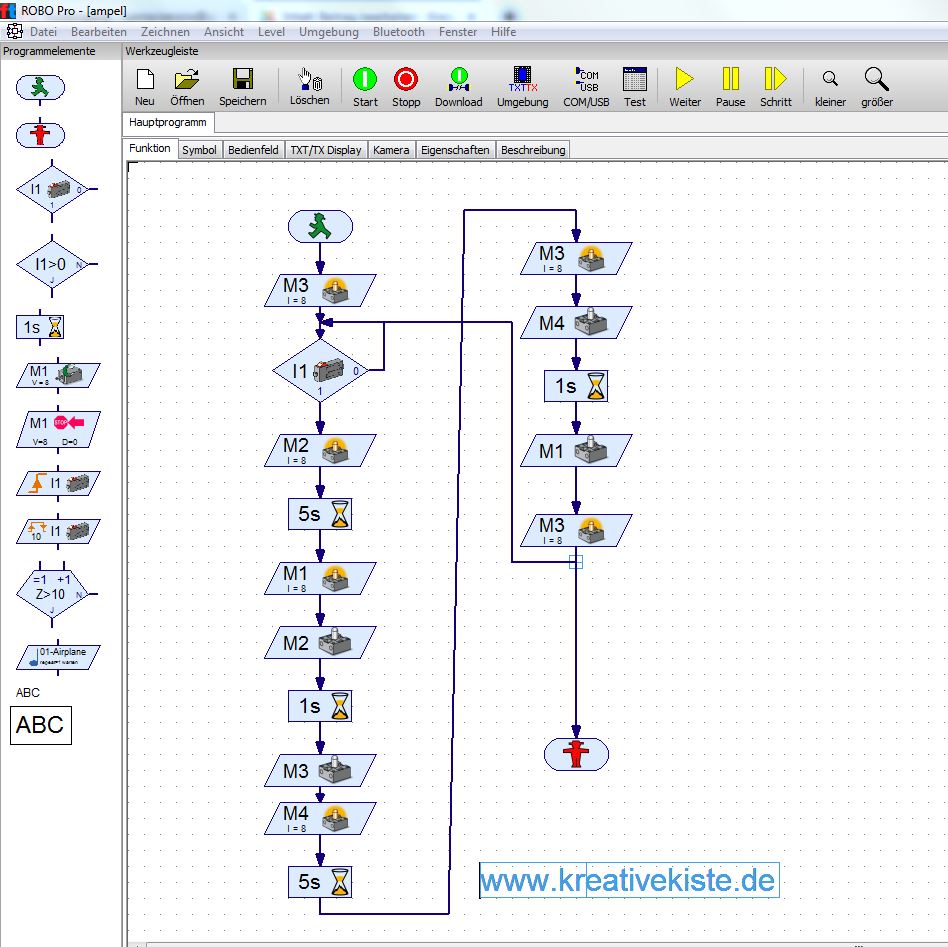This screenshot has width=948, height=947.
Task: Switch to the TXT/TX Display tab
Action: (x=326, y=150)
